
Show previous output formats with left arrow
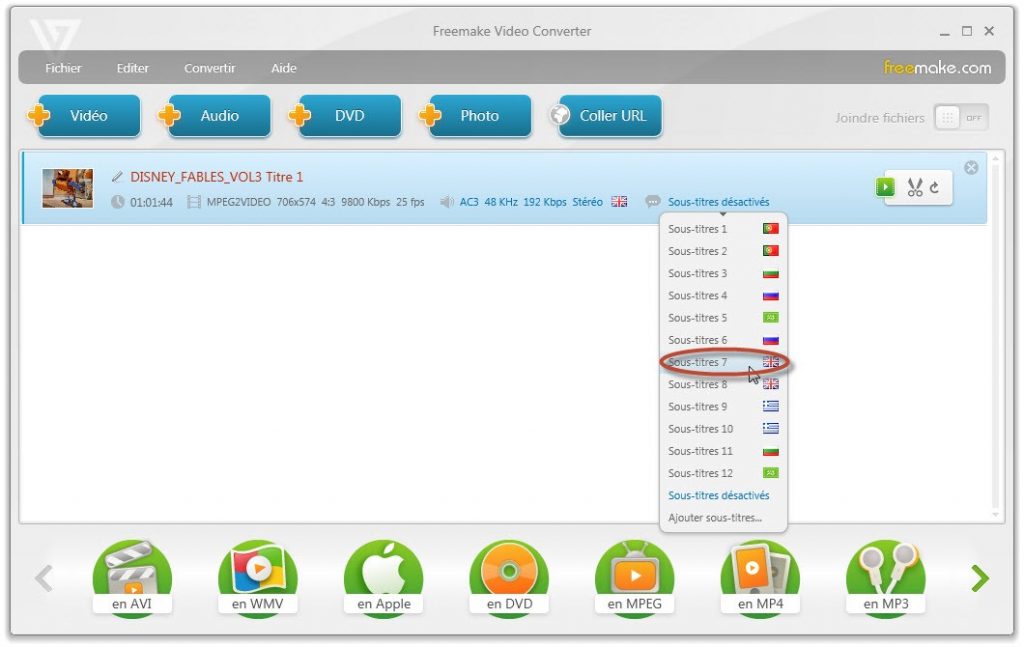[x=44, y=578]
